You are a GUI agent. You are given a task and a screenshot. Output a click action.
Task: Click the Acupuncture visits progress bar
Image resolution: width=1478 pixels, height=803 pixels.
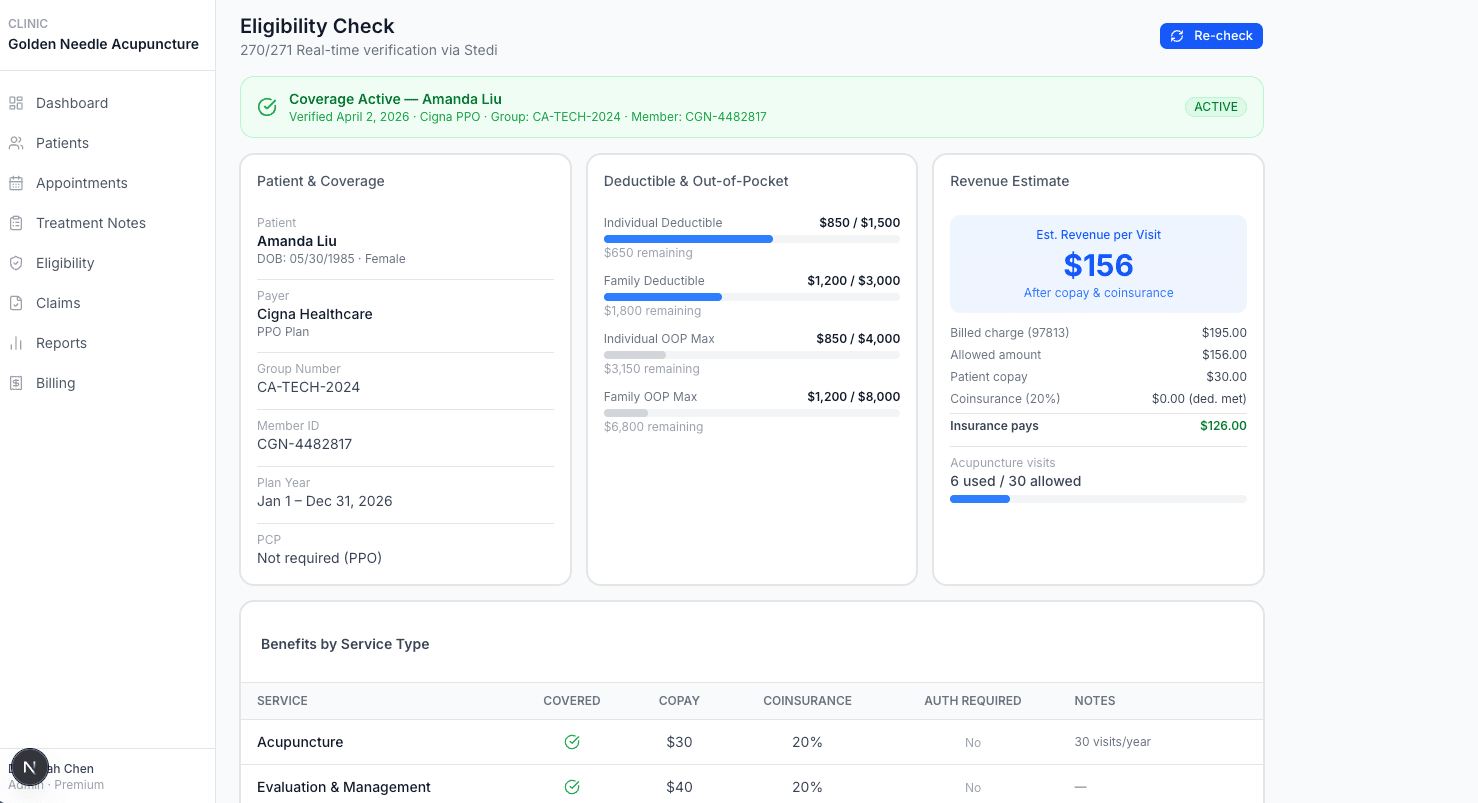point(1097,499)
